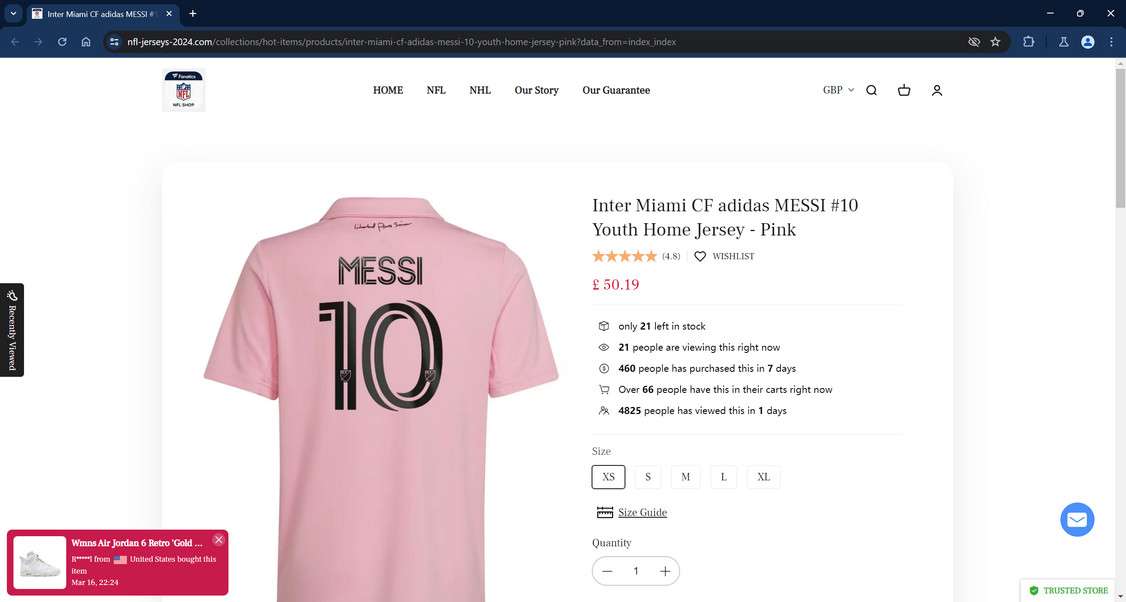Expand the Recently Viewed side panel
Viewport: 1126px width, 602px height.
pos(12,330)
